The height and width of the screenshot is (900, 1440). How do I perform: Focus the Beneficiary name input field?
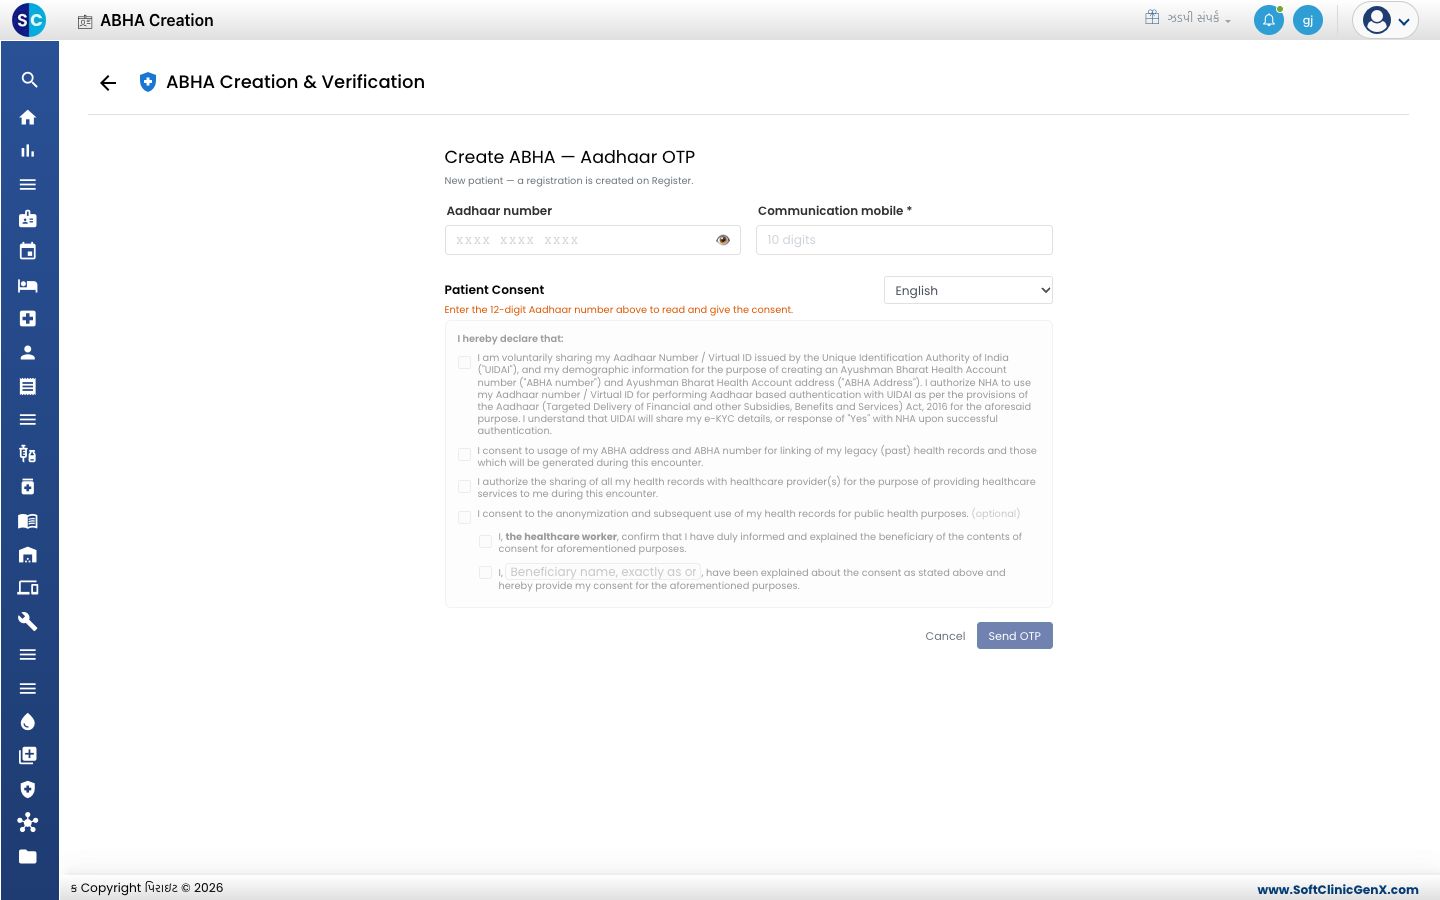pos(603,572)
